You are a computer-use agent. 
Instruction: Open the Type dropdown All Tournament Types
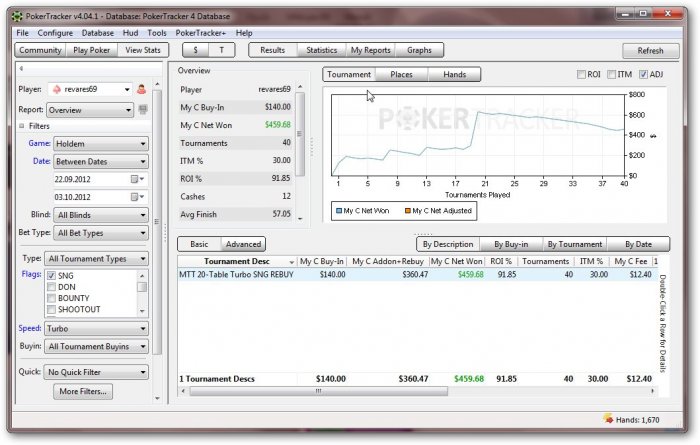pyautogui.click(x=96, y=259)
